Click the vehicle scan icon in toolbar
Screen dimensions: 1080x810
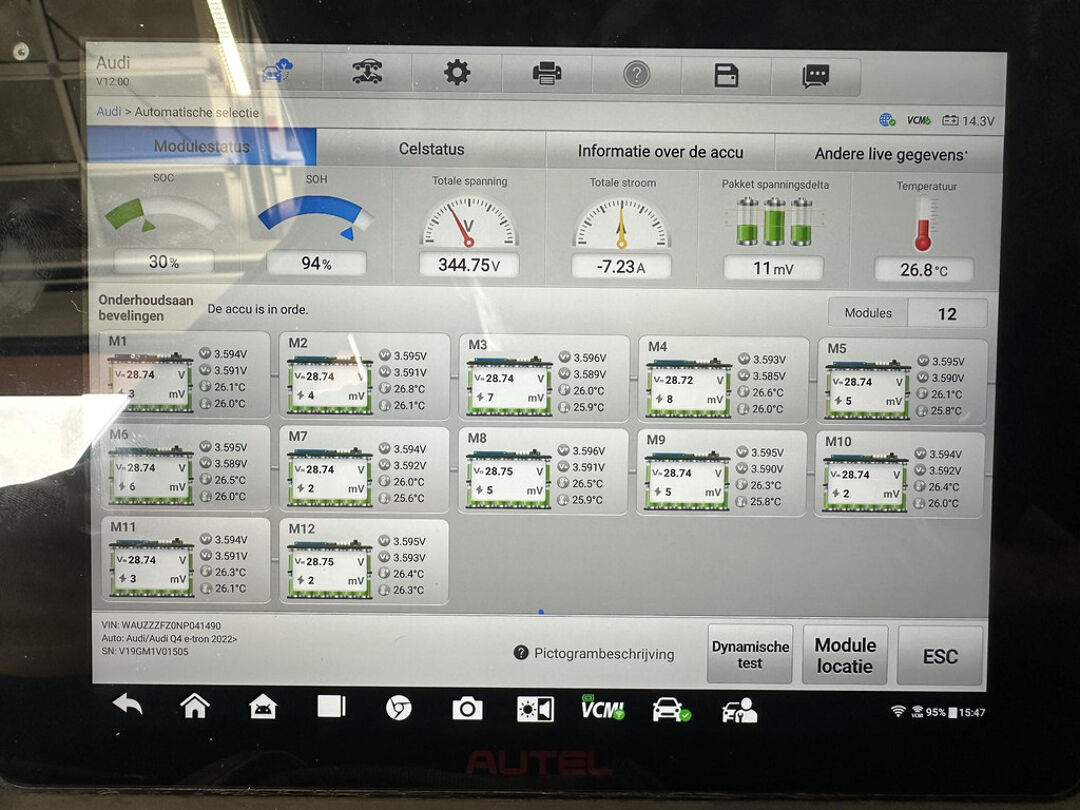point(367,72)
